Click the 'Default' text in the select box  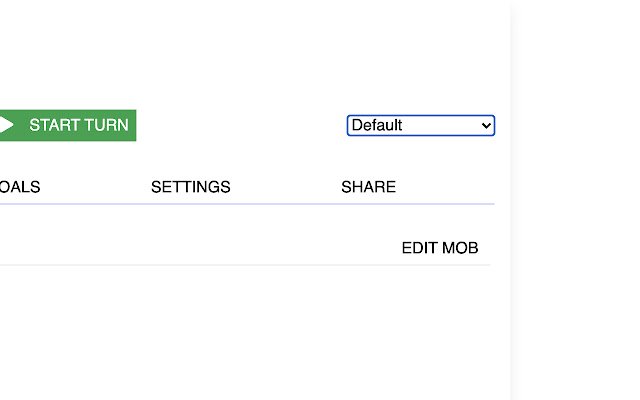click(x=377, y=125)
